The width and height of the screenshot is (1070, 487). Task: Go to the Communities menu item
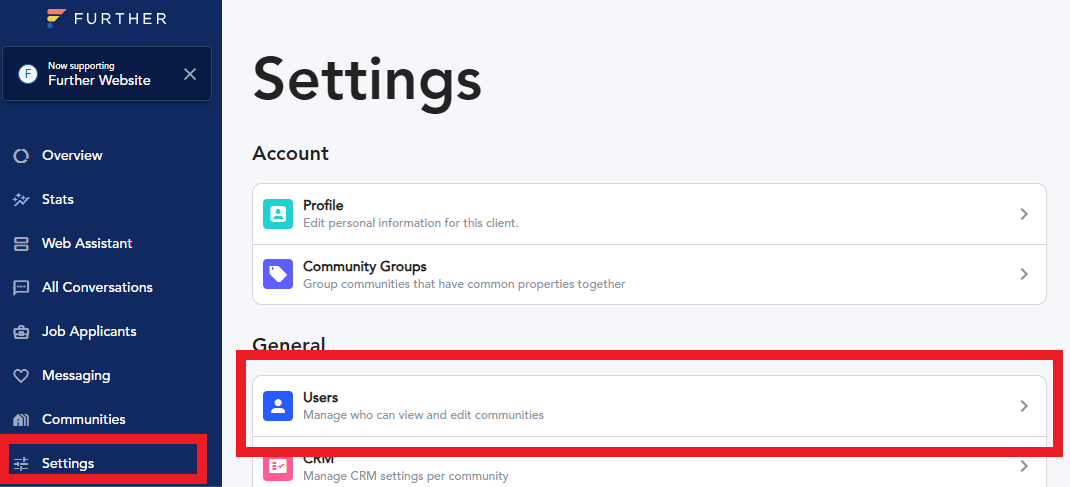[x=84, y=420]
